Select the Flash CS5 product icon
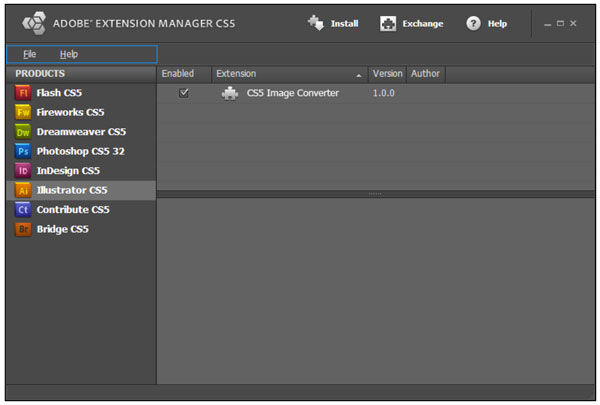 coord(23,93)
